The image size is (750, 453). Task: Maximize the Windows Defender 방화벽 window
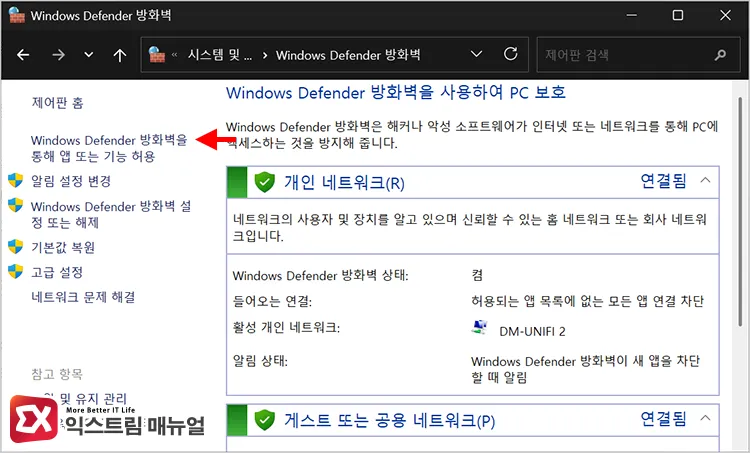pyautogui.click(x=678, y=15)
